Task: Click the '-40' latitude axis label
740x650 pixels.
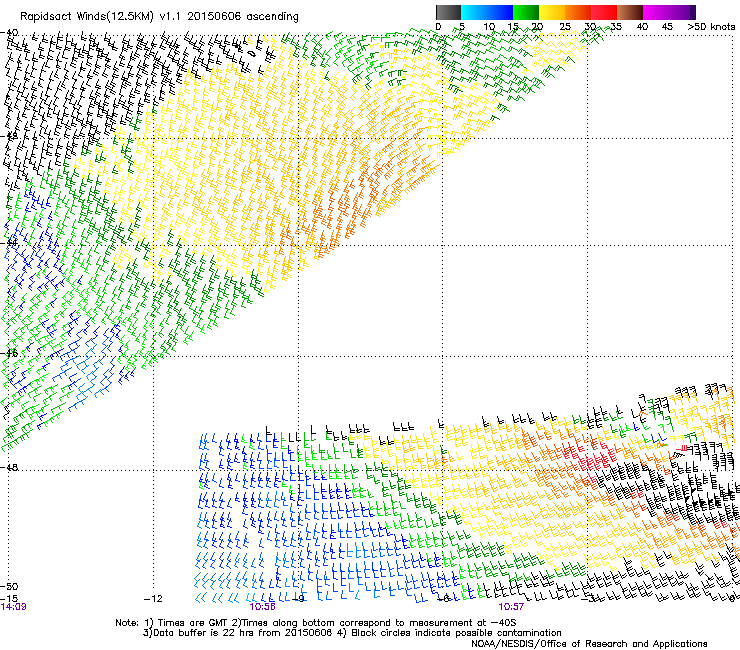Action: click(9, 33)
